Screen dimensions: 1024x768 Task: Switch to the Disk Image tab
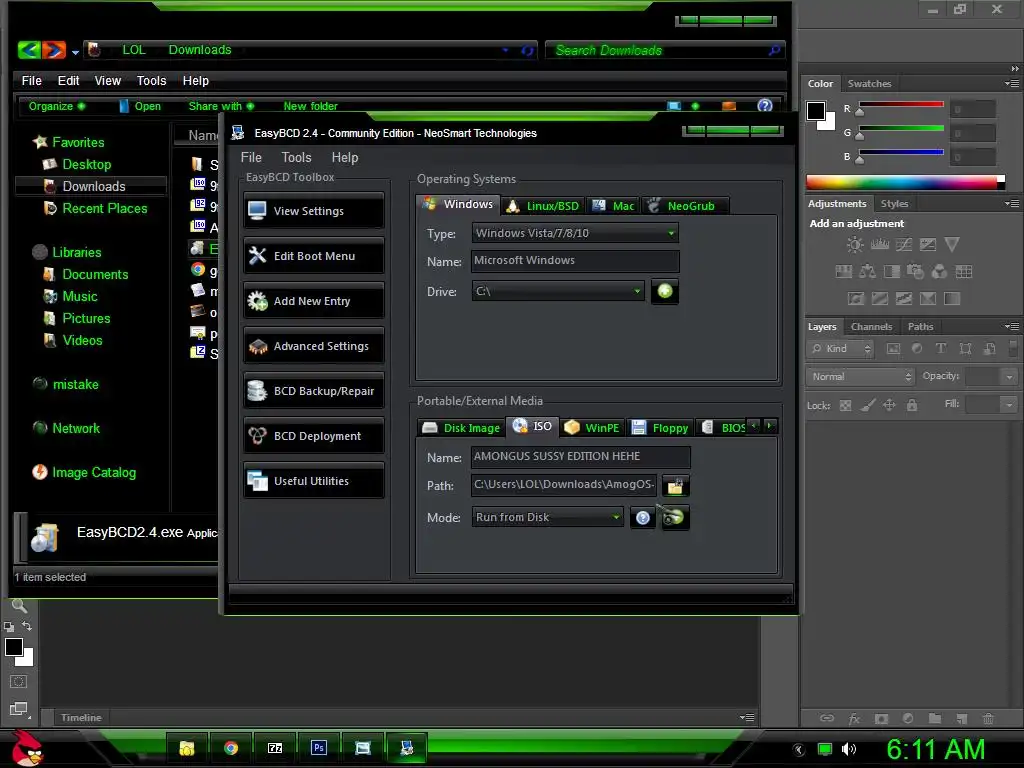461,428
